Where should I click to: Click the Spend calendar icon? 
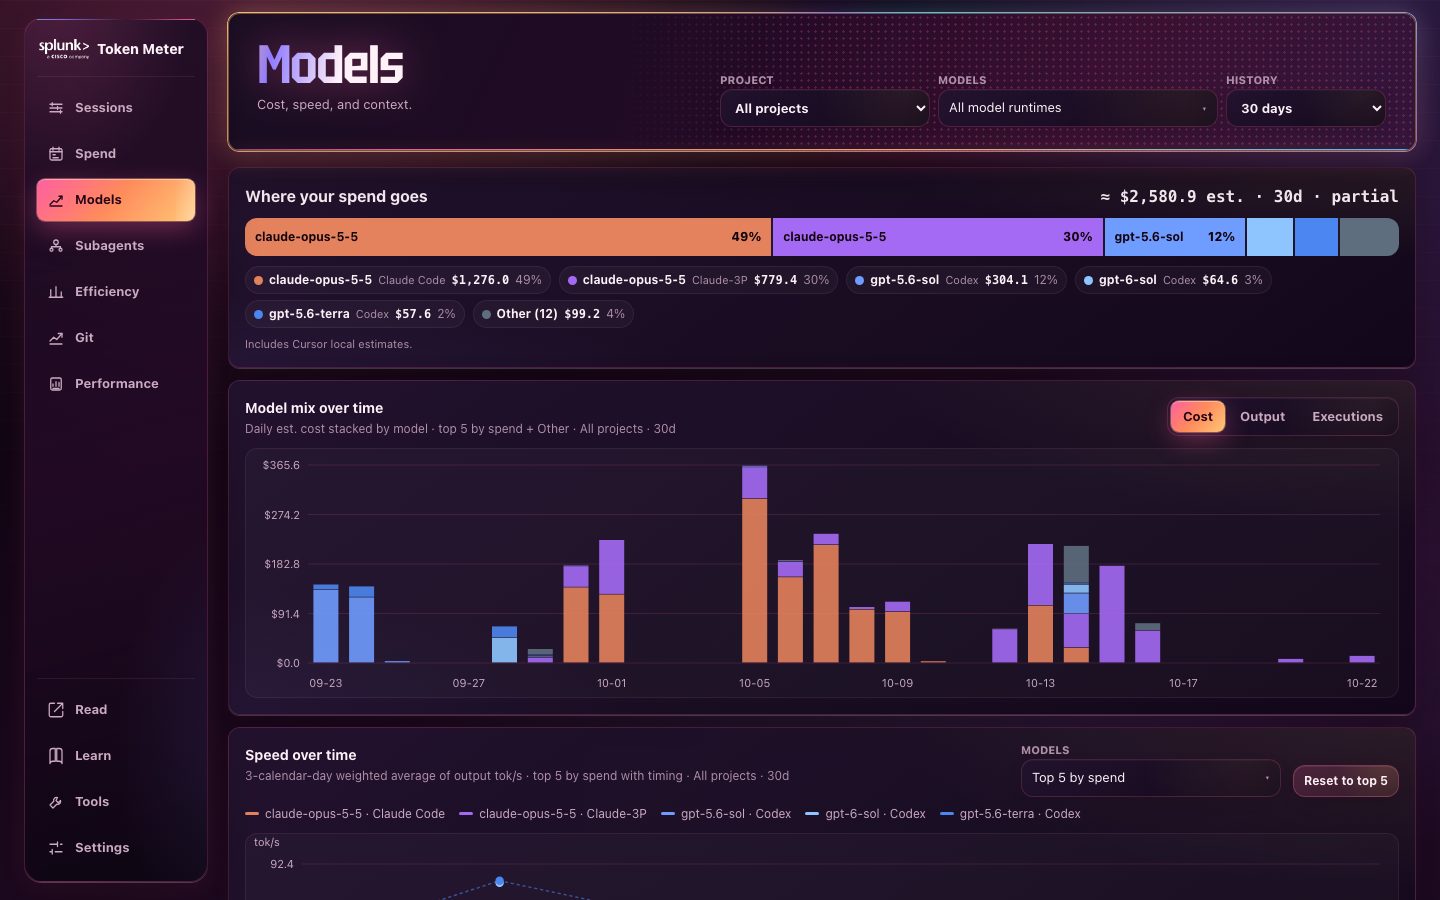(x=56, y=154)
